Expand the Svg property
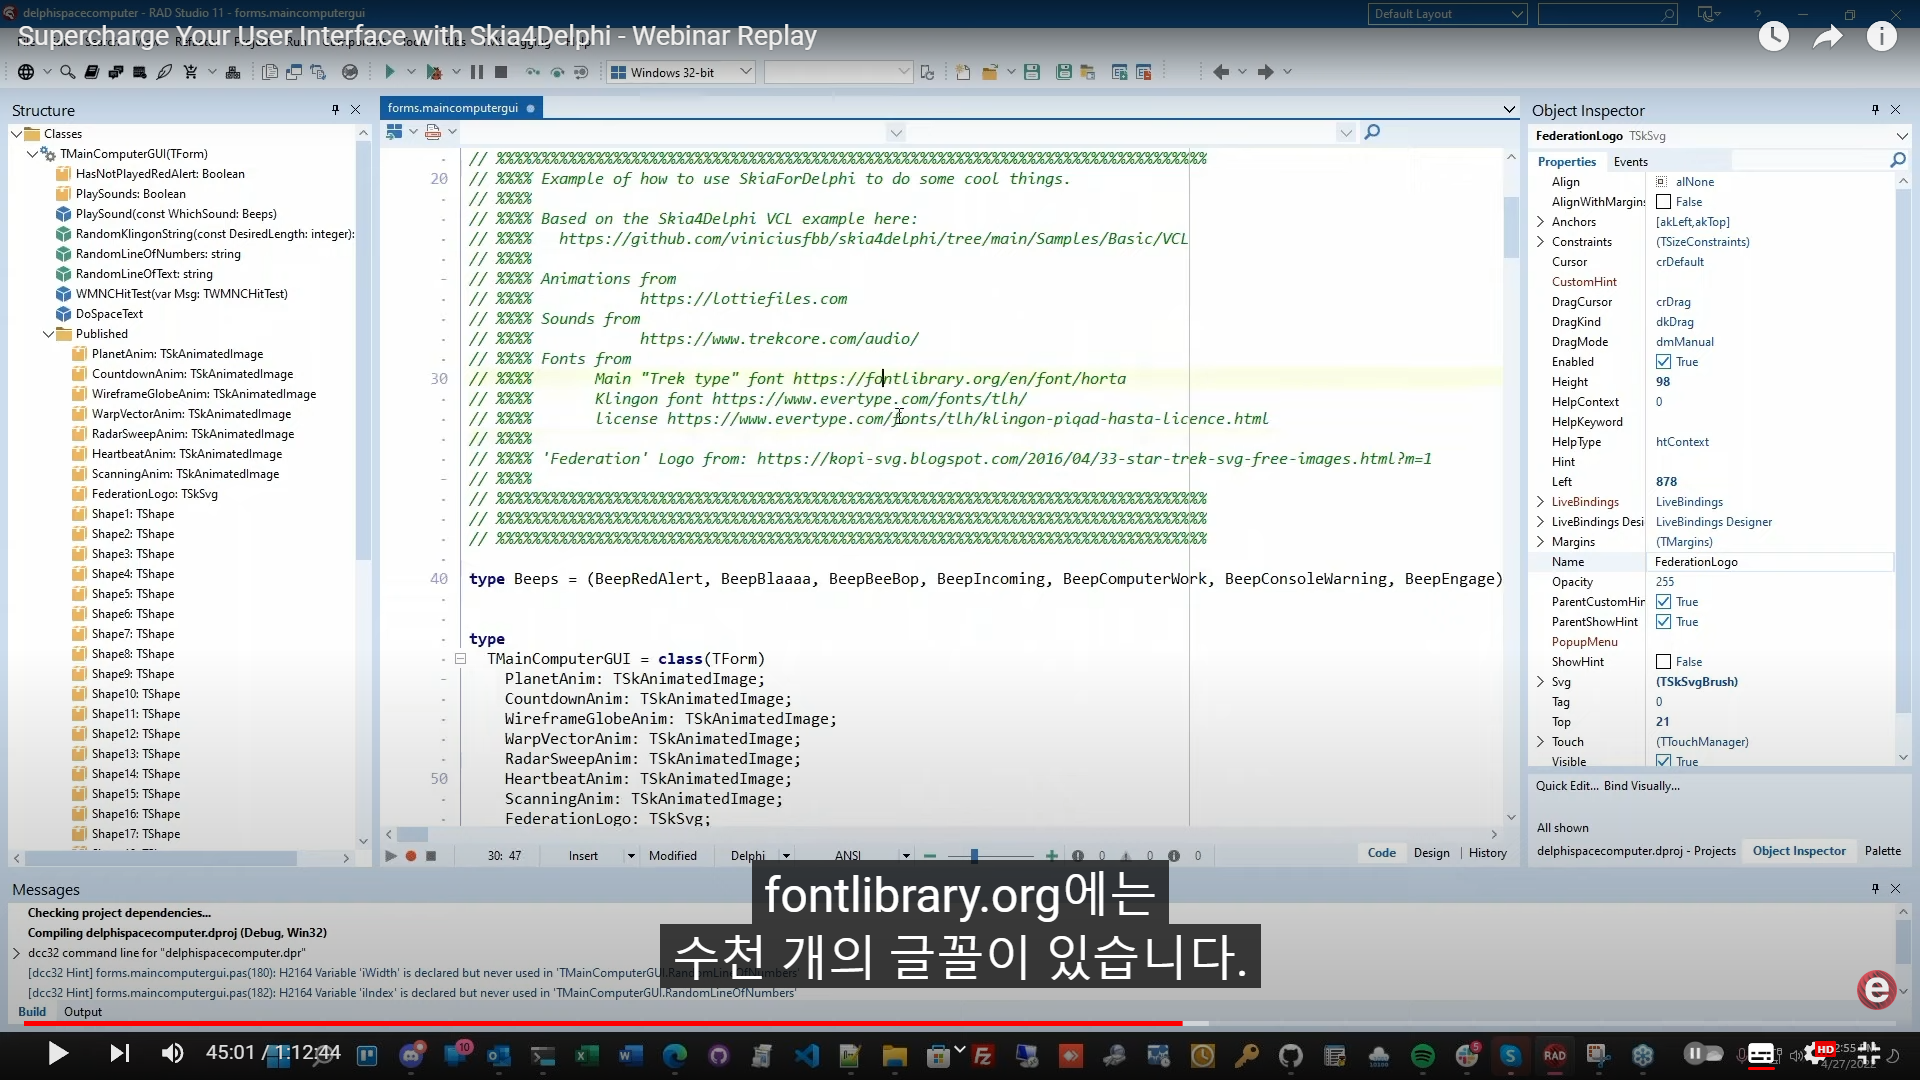Screen dimensions: 1920x1080 pos(1541,682)
